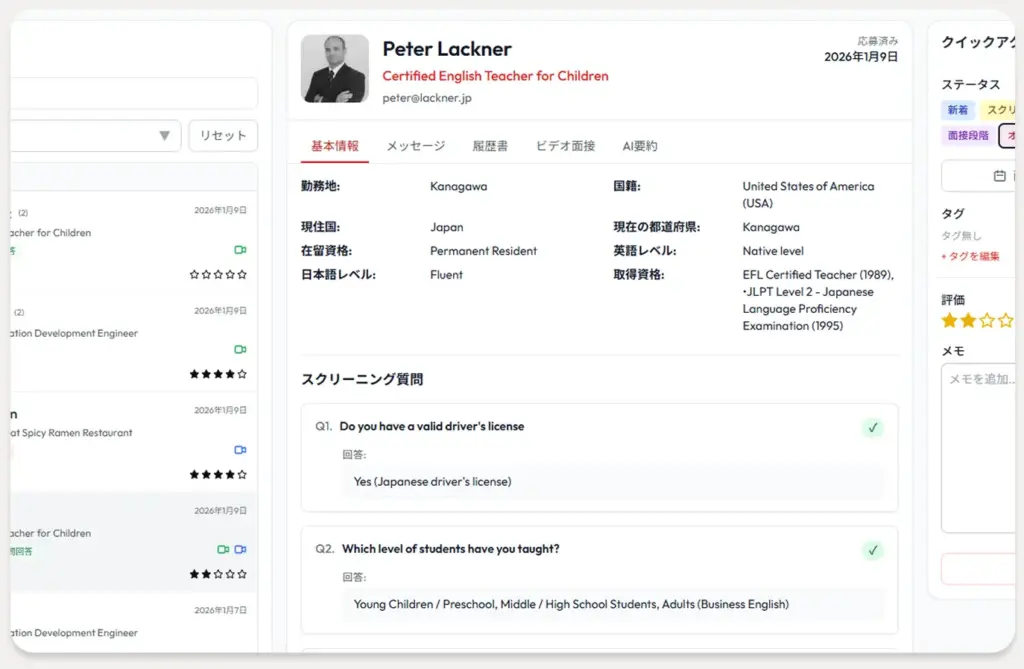Click the "Permanent Resident" value
The image size is (1024, 669).
point(483,251)
